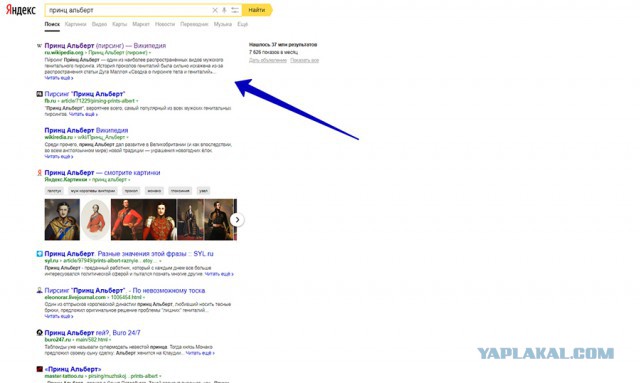Clear the search query with the X icon
The height and width of the screenshot is (383, 640).
coord(215,10)
